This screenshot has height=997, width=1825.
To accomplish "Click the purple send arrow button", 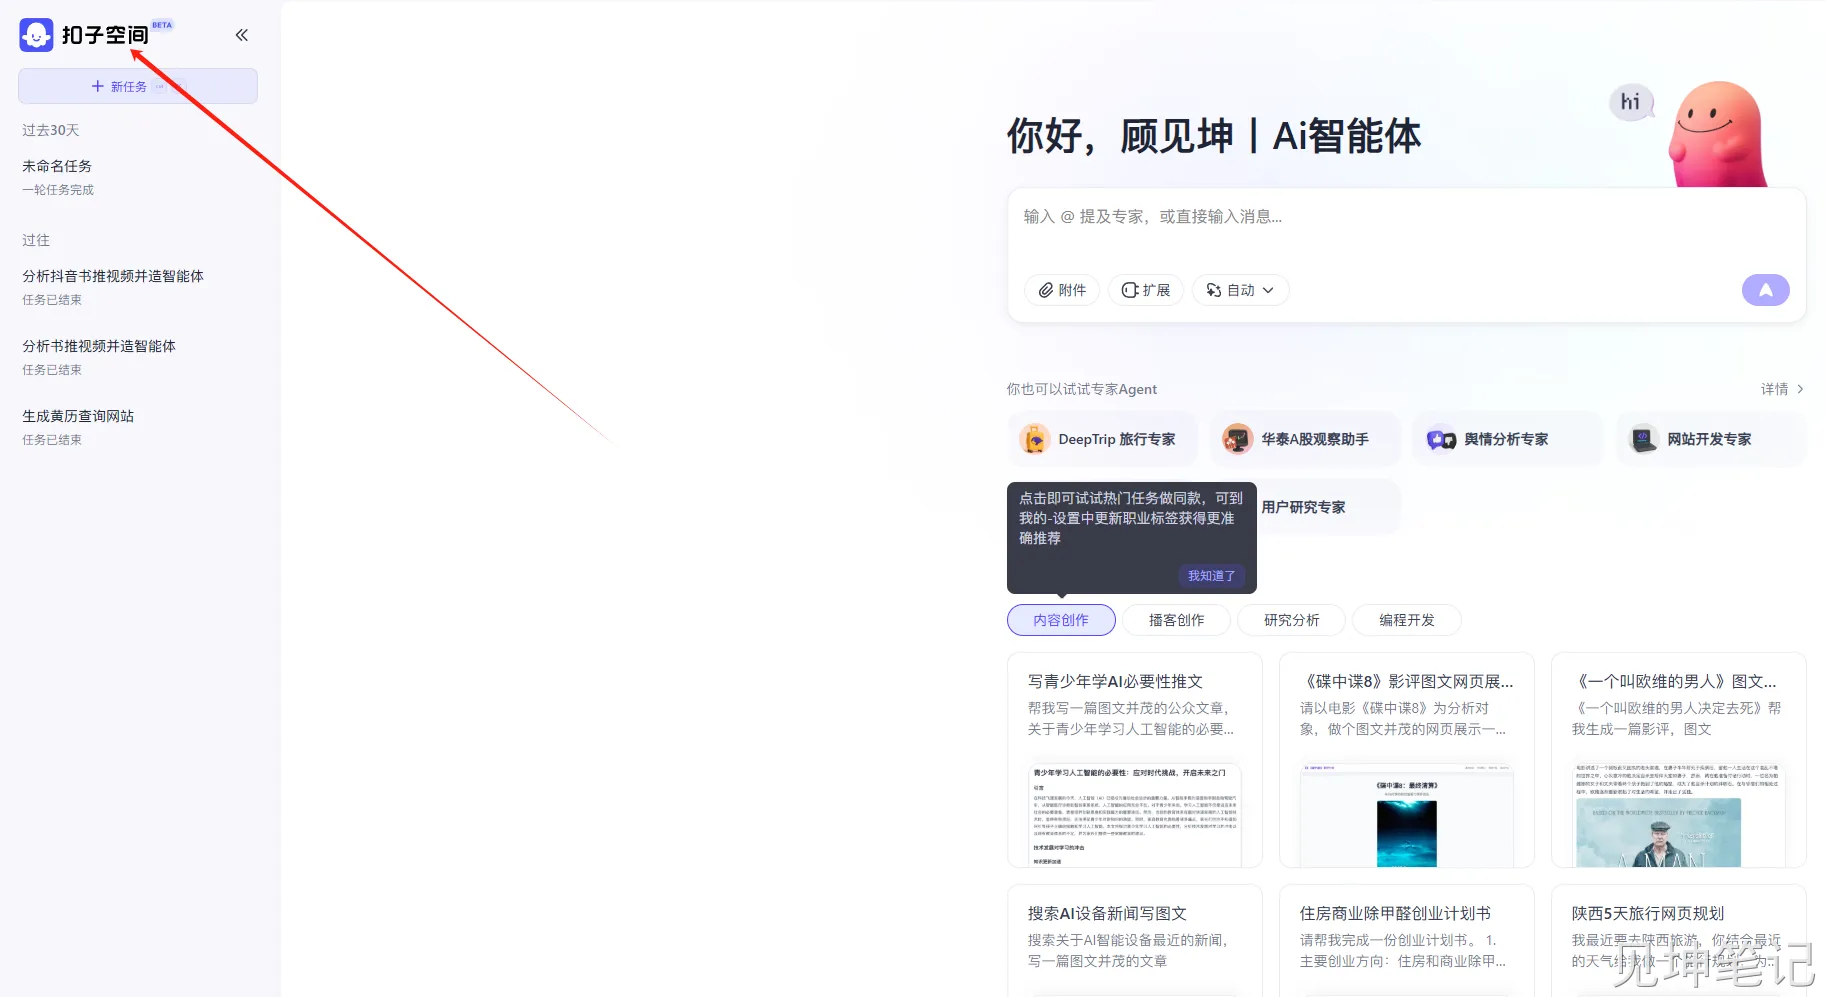I will (1765, 290).
